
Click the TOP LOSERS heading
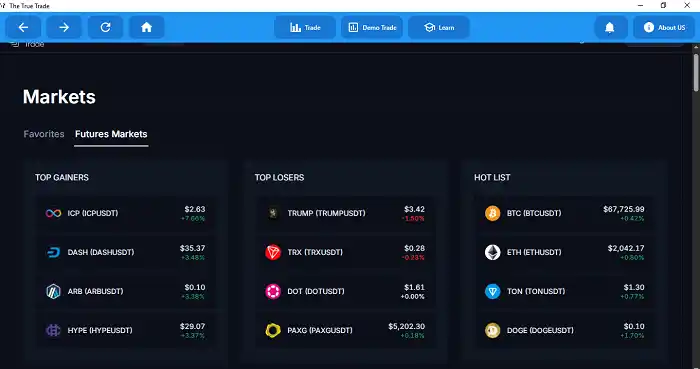[x=279, y=178]
